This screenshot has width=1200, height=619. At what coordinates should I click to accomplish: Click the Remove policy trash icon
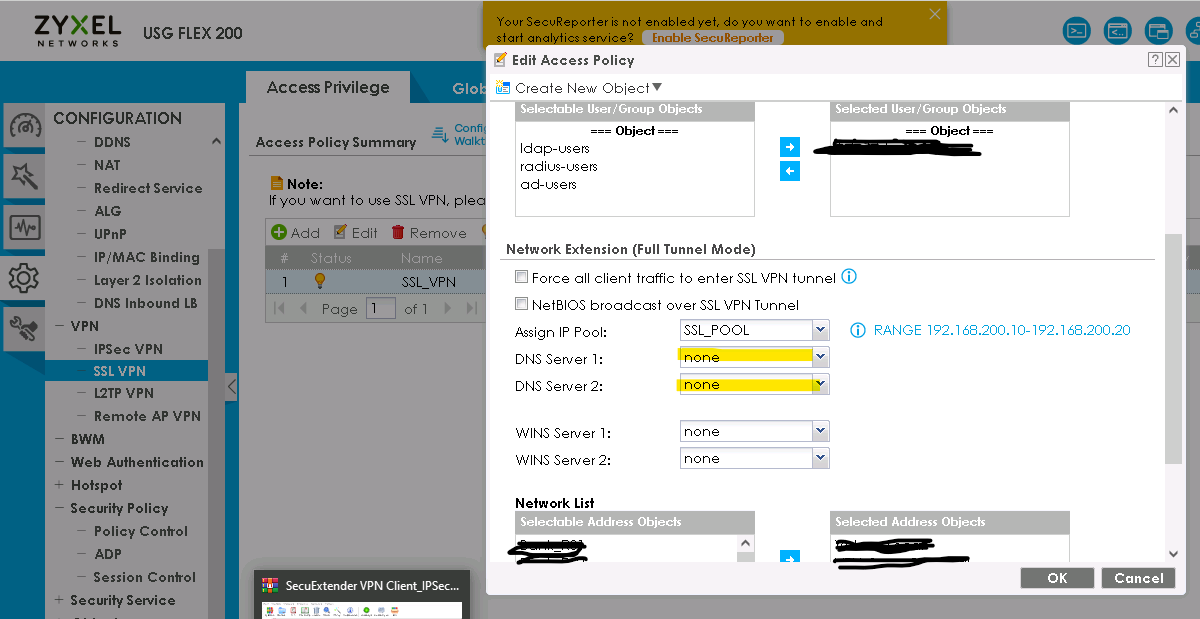(398, 232)
